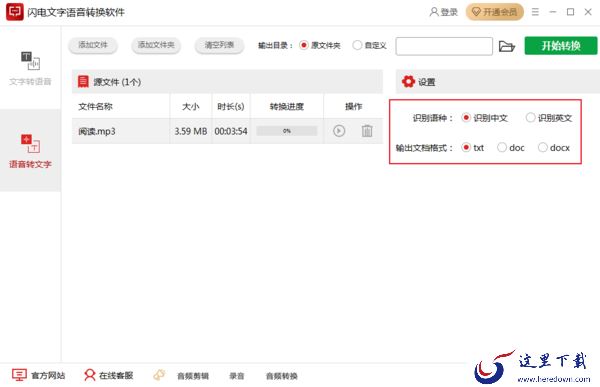Set output format to doc

point(510,148)
